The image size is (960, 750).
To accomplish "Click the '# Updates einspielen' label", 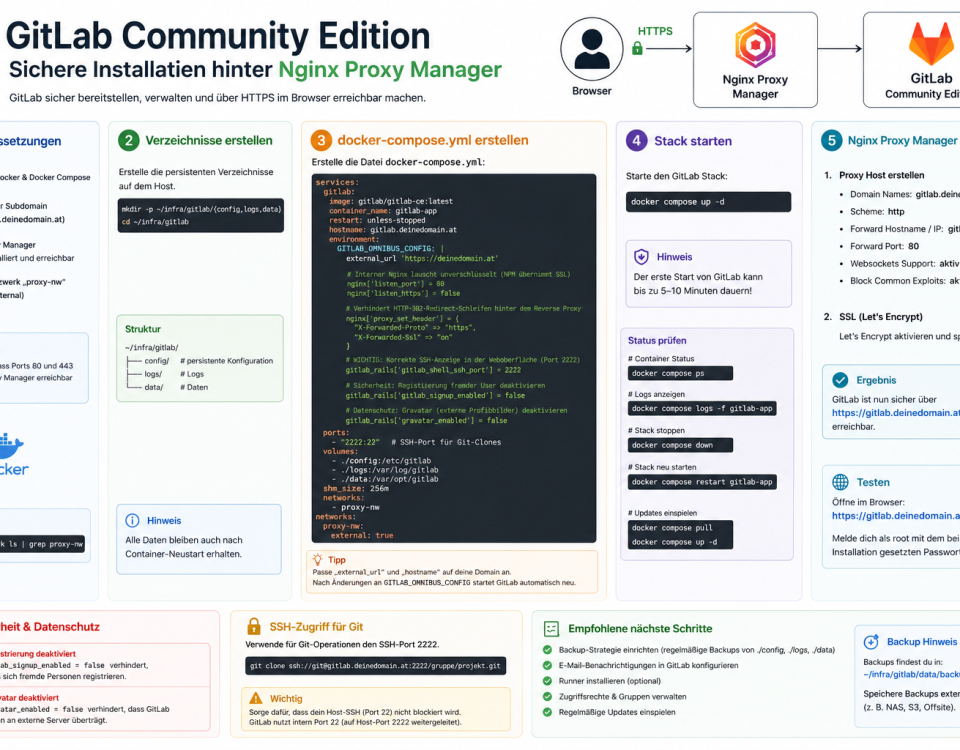I will [x=662, y=513].
